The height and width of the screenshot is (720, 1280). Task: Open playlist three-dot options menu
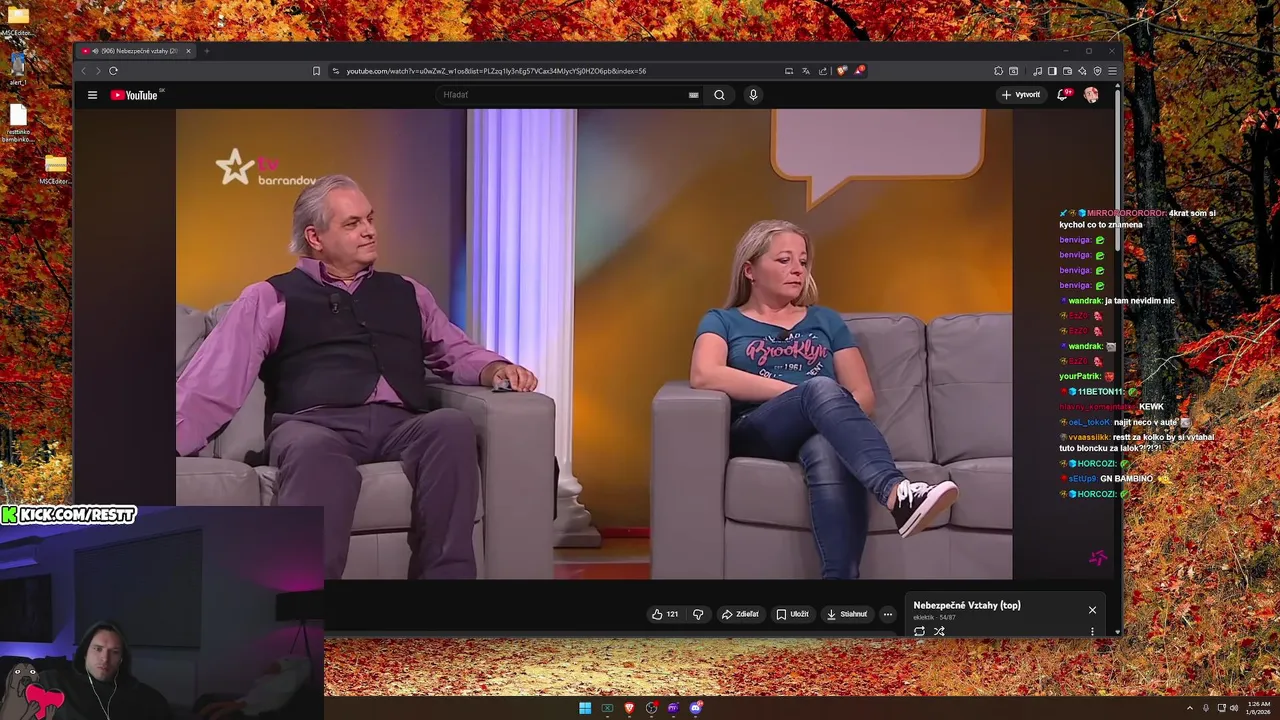[1092, 631]
